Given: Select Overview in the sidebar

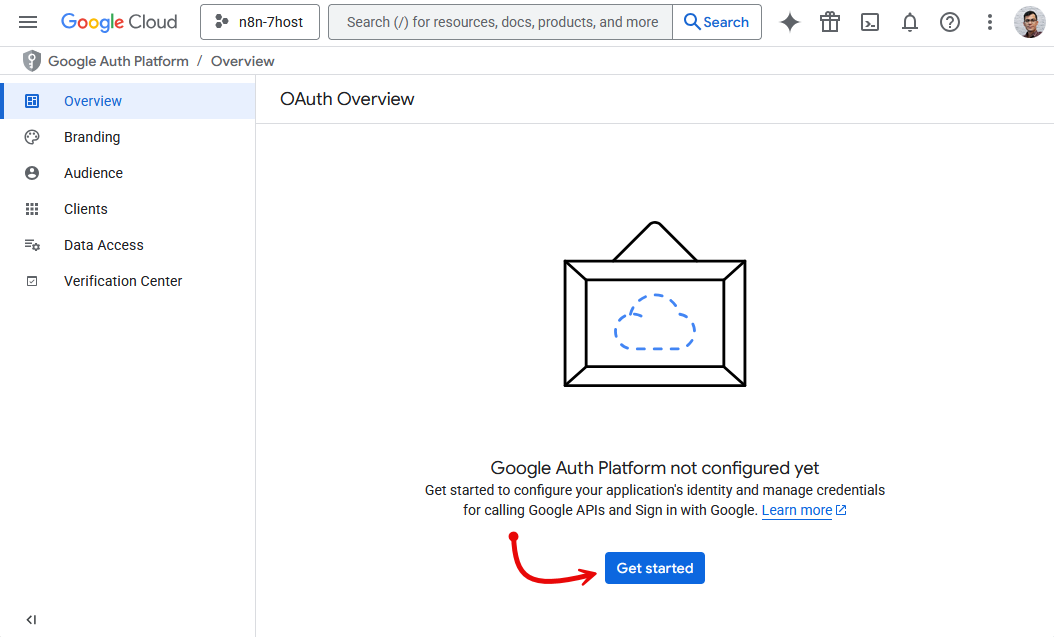Looking at the screenshot, I should 129,101.
